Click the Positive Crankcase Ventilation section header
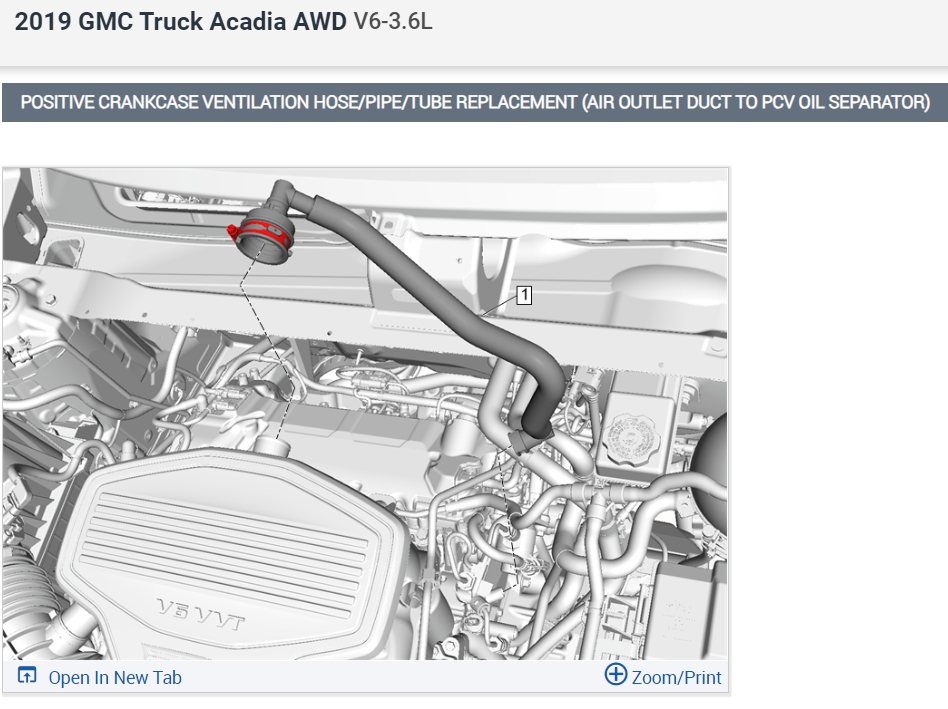Image resolution: width=948 pixels, height=709 pixels. 475,102
